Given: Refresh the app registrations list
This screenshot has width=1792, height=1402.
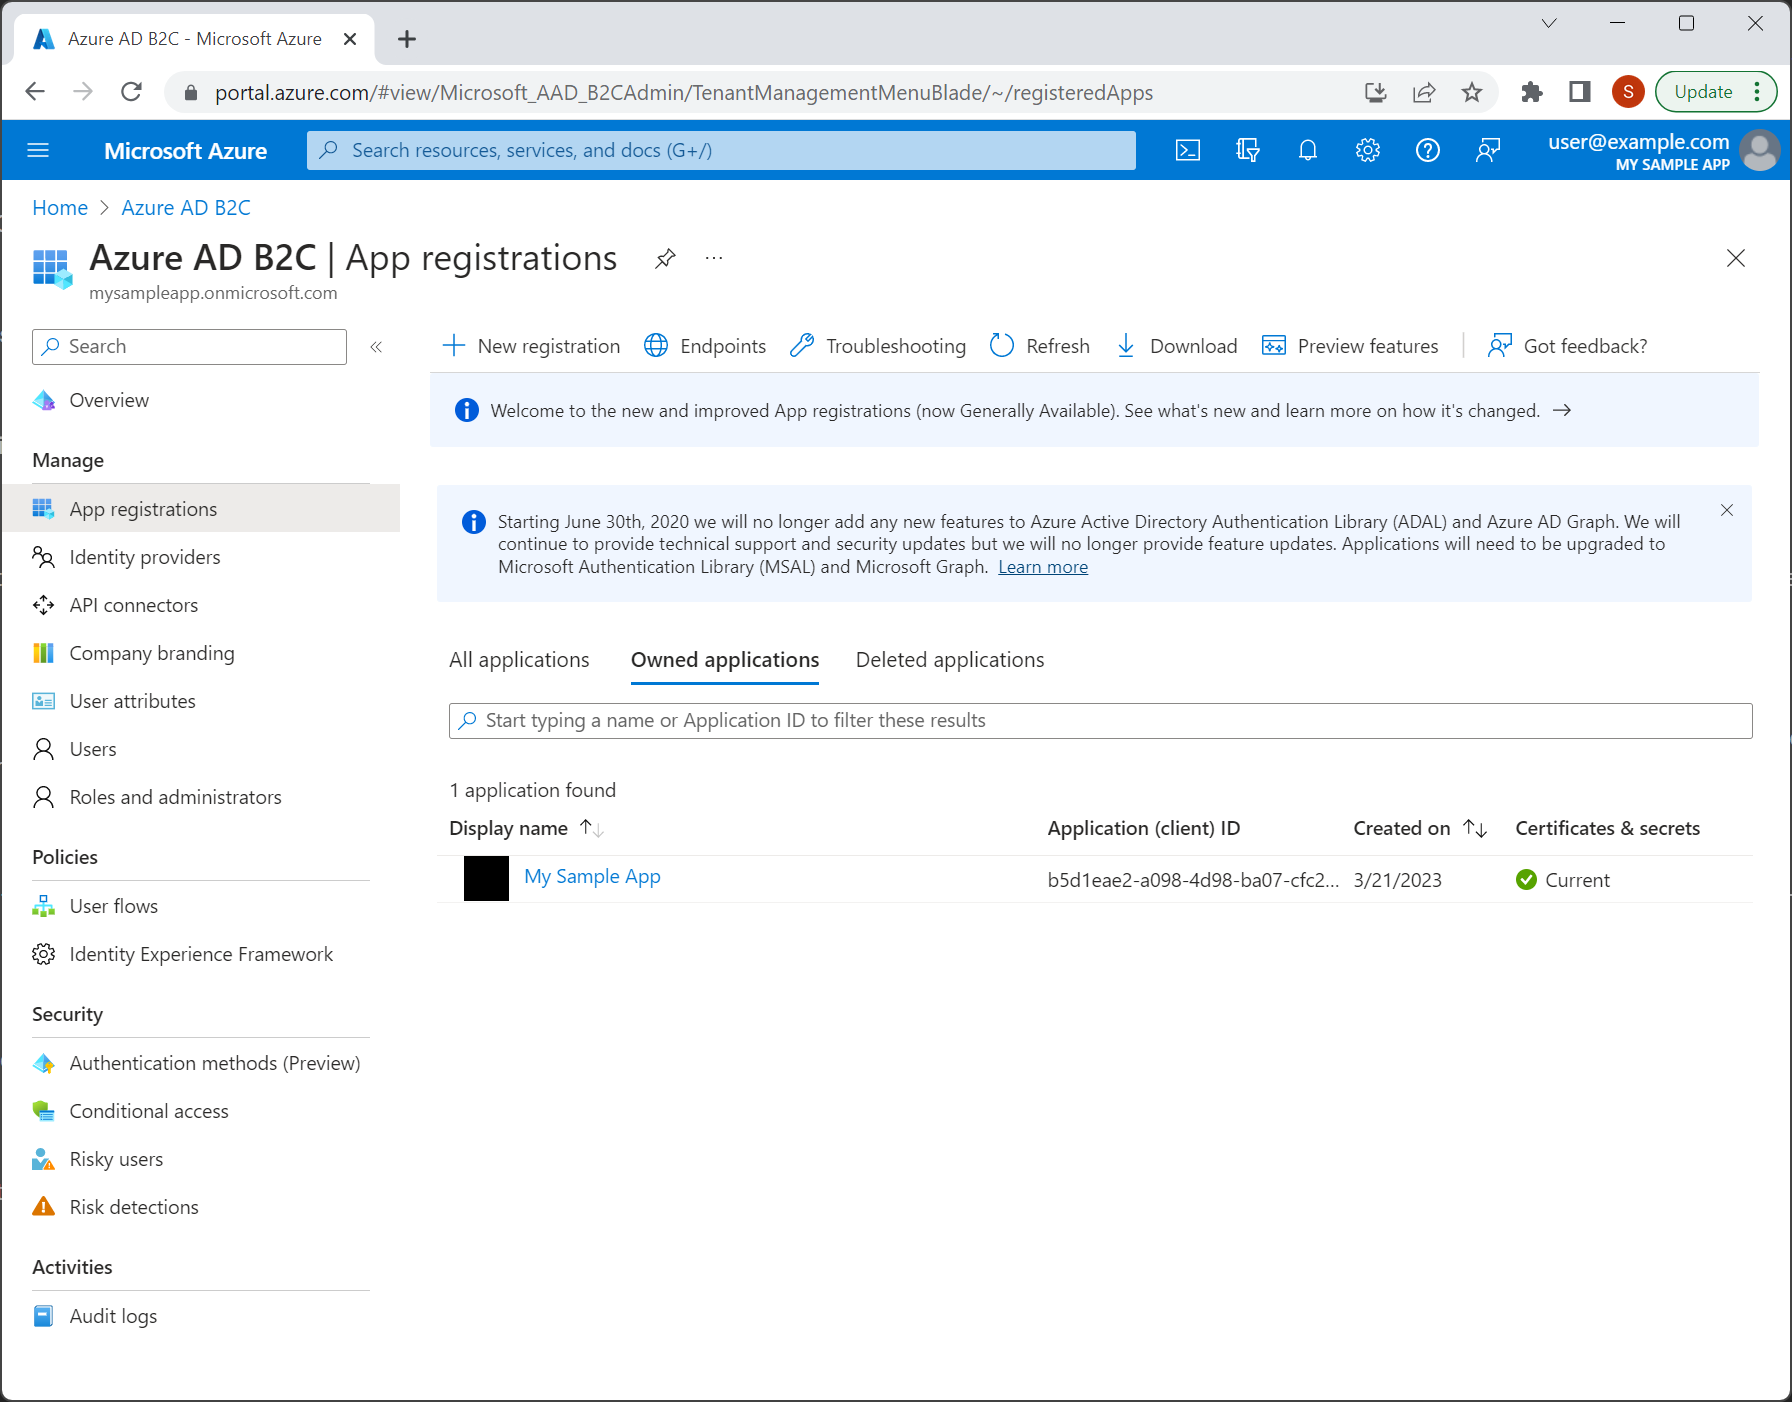Looking at the screenshot, I should [x=1040, y=346].
